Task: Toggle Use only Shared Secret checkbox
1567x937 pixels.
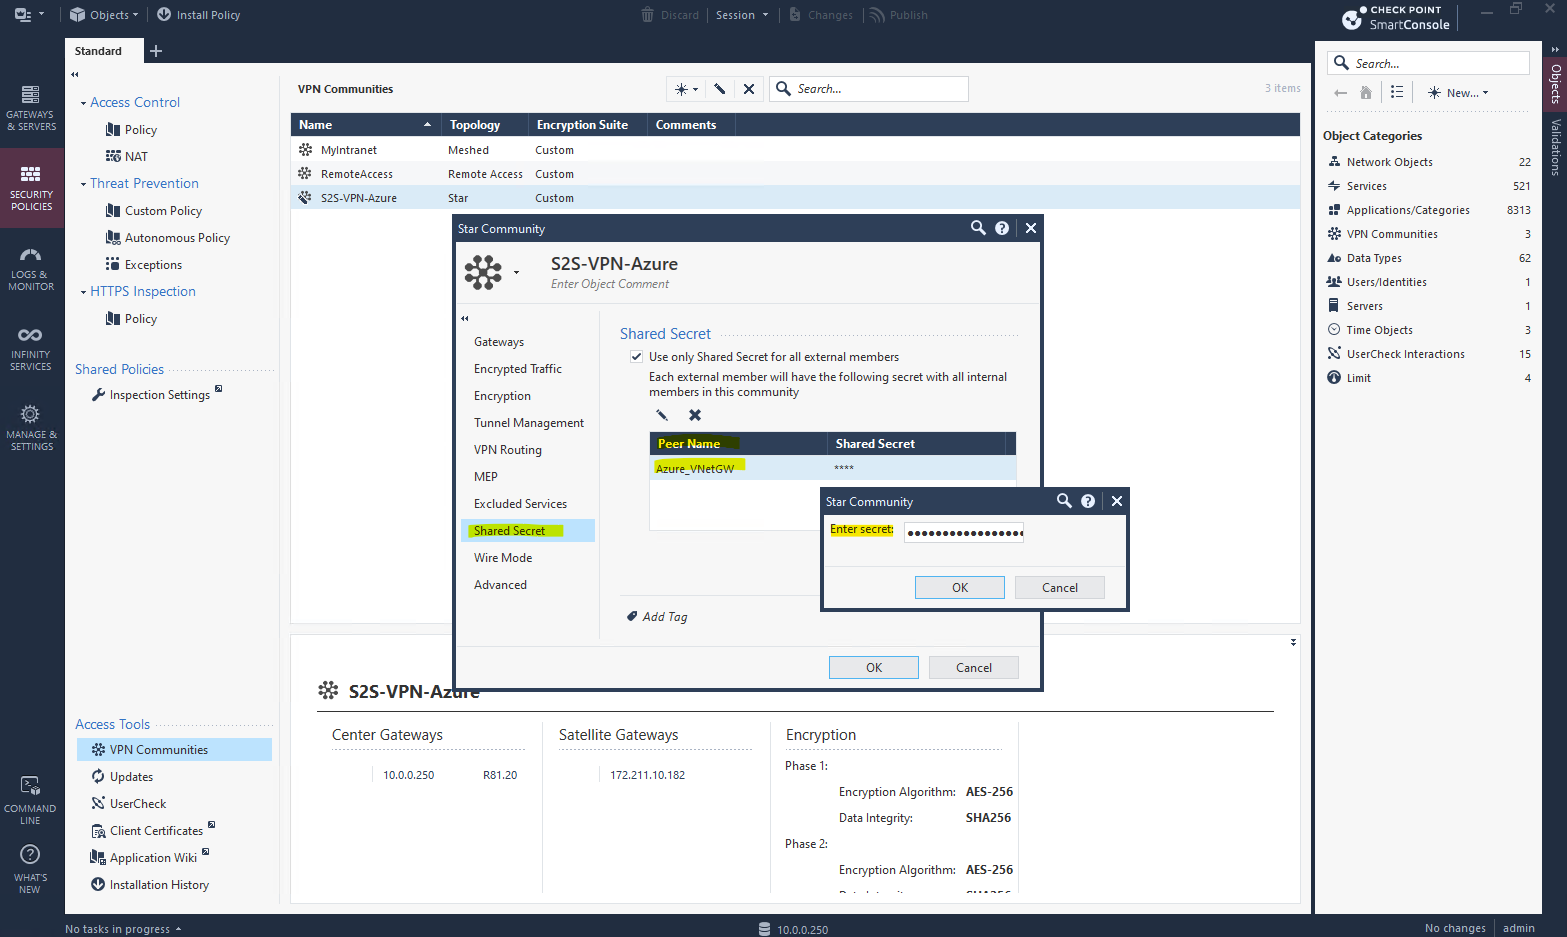Action: (x=636, y=356)
